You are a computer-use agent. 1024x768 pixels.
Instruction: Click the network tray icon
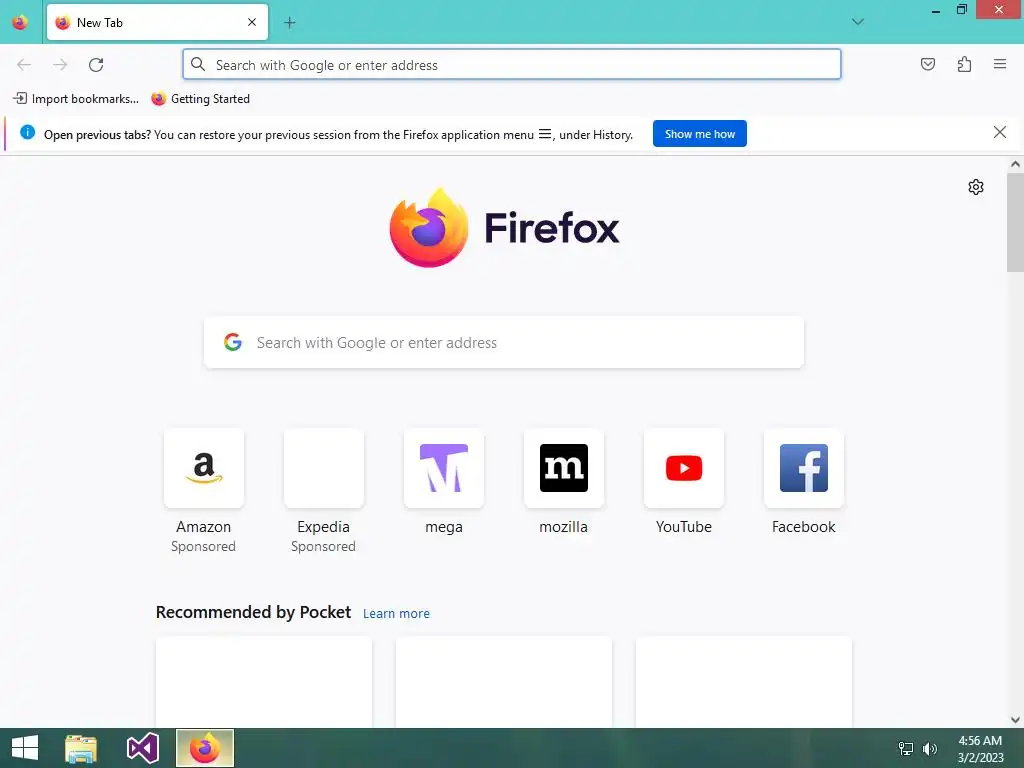906,749
